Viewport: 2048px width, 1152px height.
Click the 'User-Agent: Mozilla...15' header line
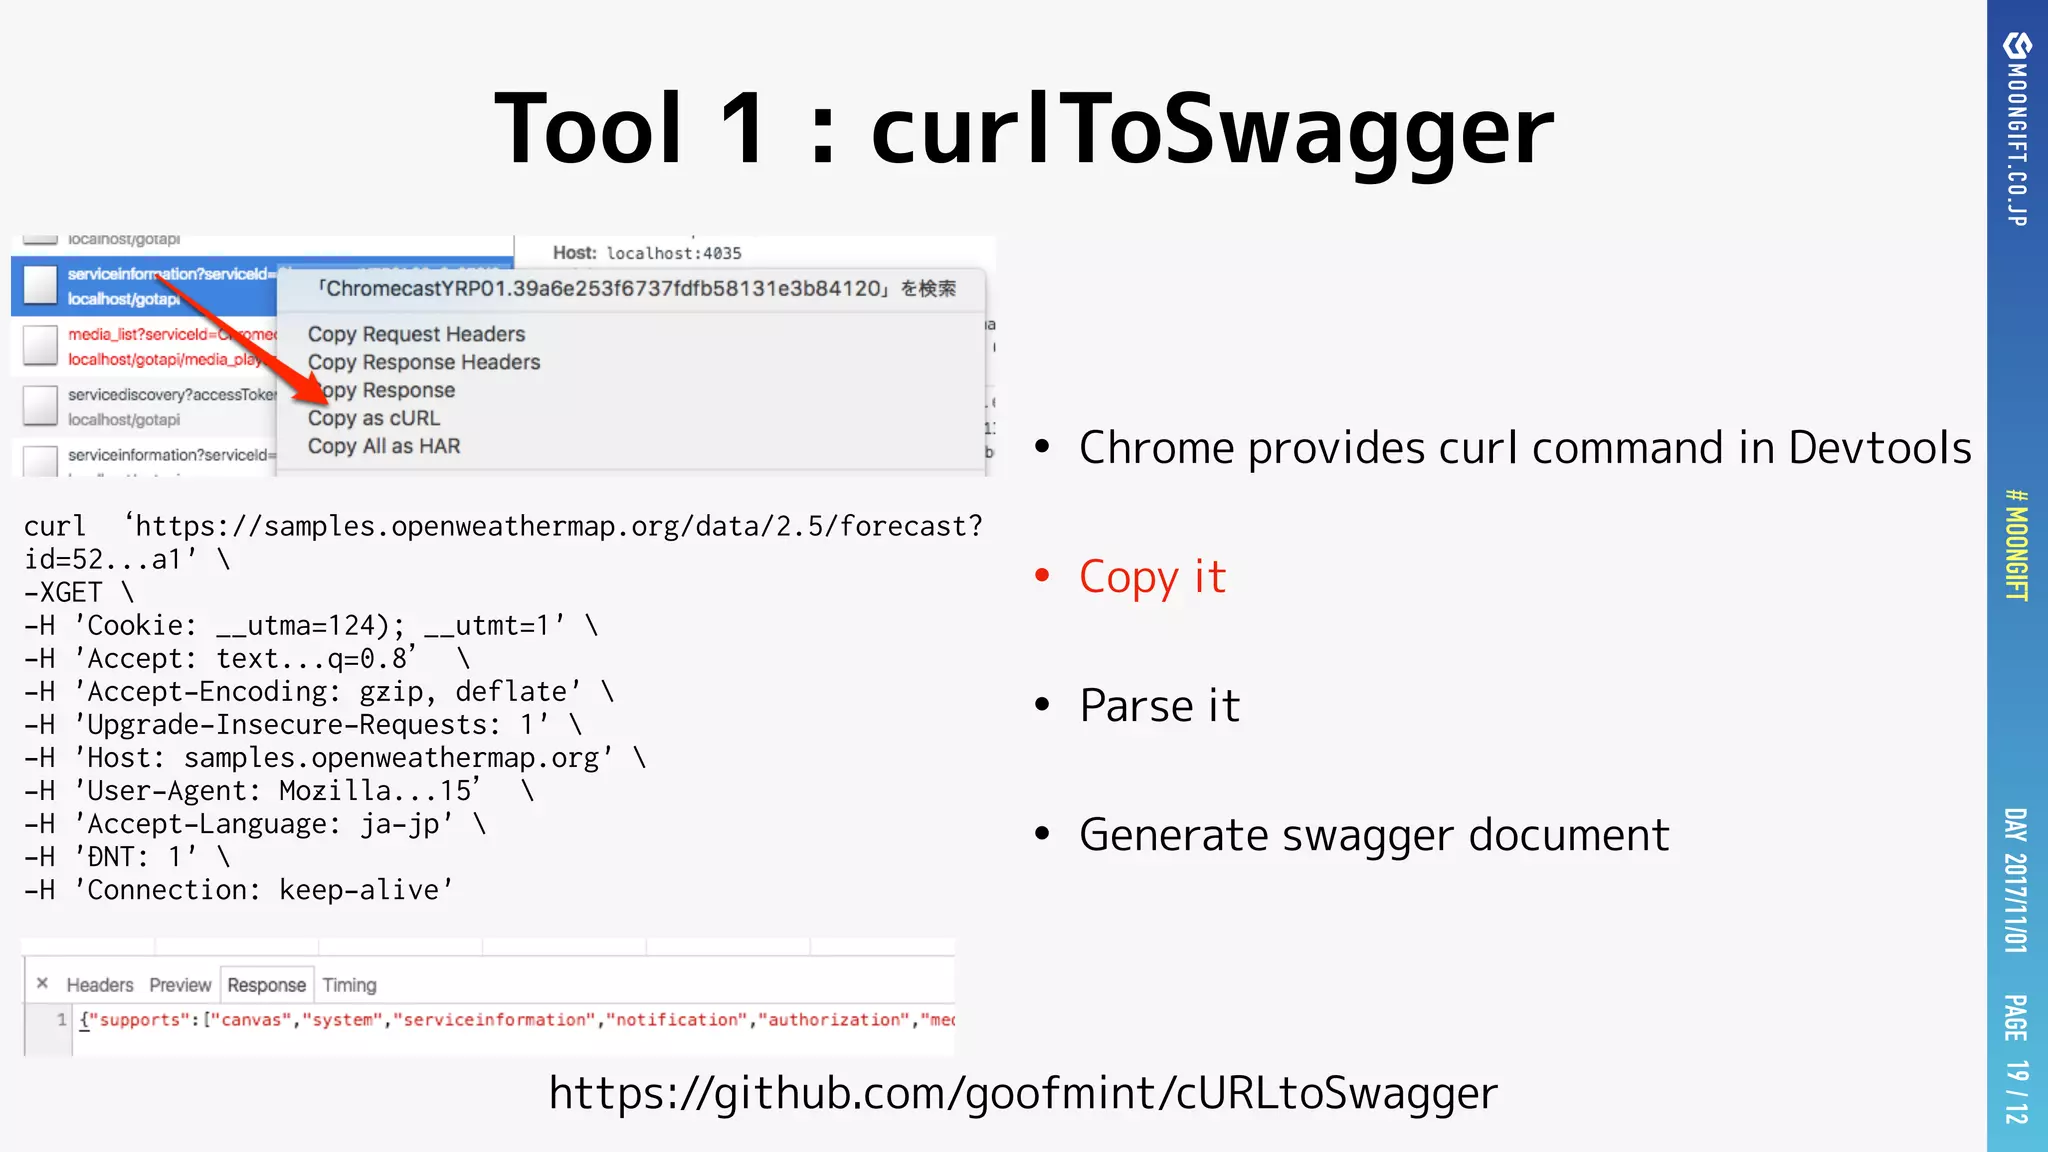(x=279, y=790)
